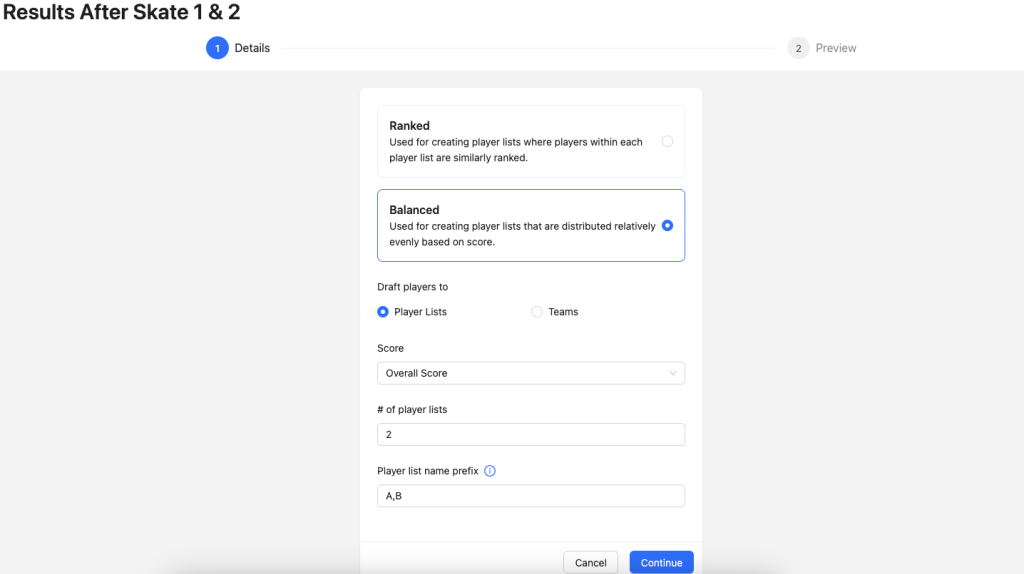Click the Ranked card title
Viewport: 1024px width, 574px height.
(x=409, y=126)
